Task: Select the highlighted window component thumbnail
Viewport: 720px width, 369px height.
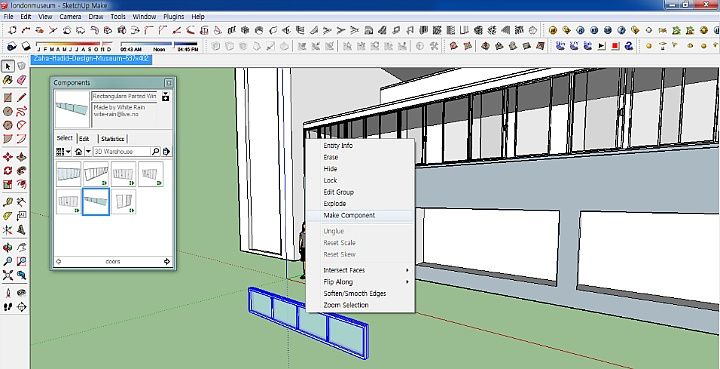Action: click(x=96, y=201)
